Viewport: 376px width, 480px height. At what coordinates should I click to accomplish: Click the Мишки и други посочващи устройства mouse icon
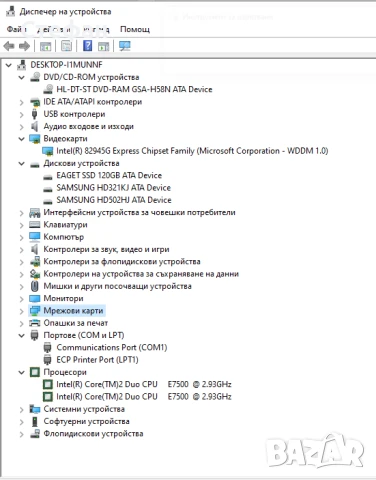(x=34, y=286)
